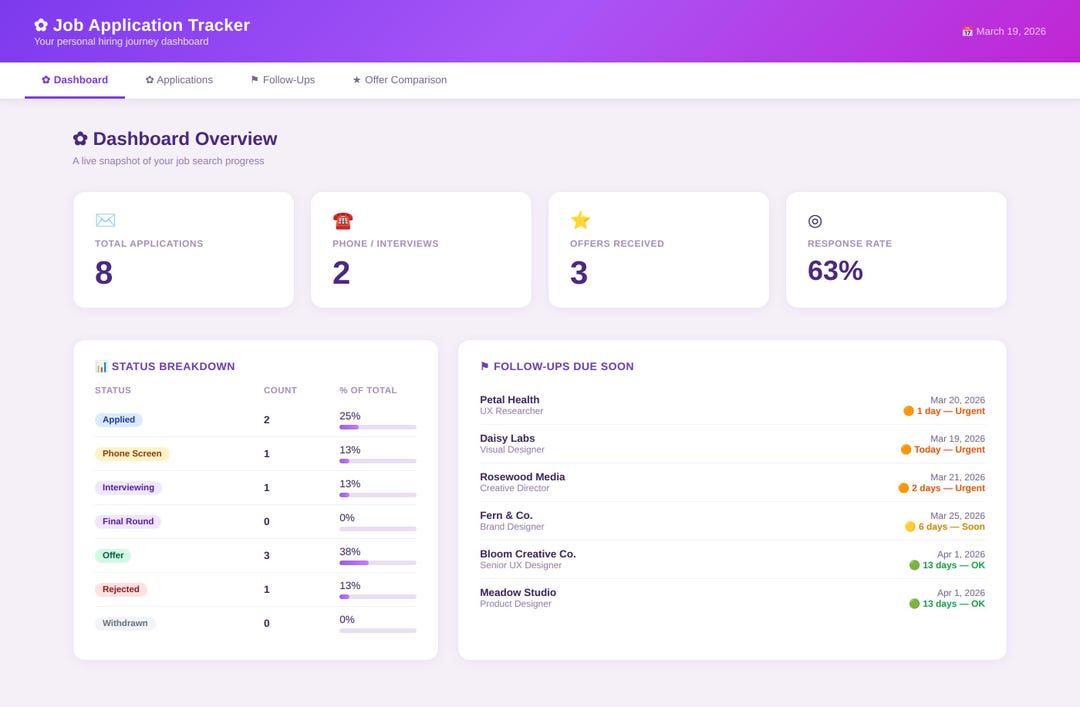1080x707 pixels.
Task: Click the Phone Screen status badge
Action: [132, 453]
